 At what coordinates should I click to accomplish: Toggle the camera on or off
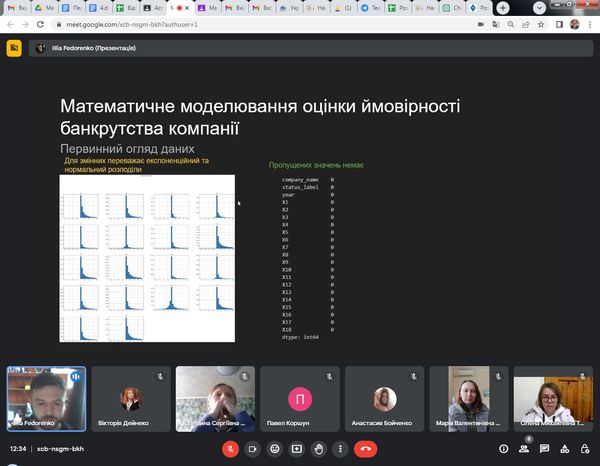(x=252, y=449)
